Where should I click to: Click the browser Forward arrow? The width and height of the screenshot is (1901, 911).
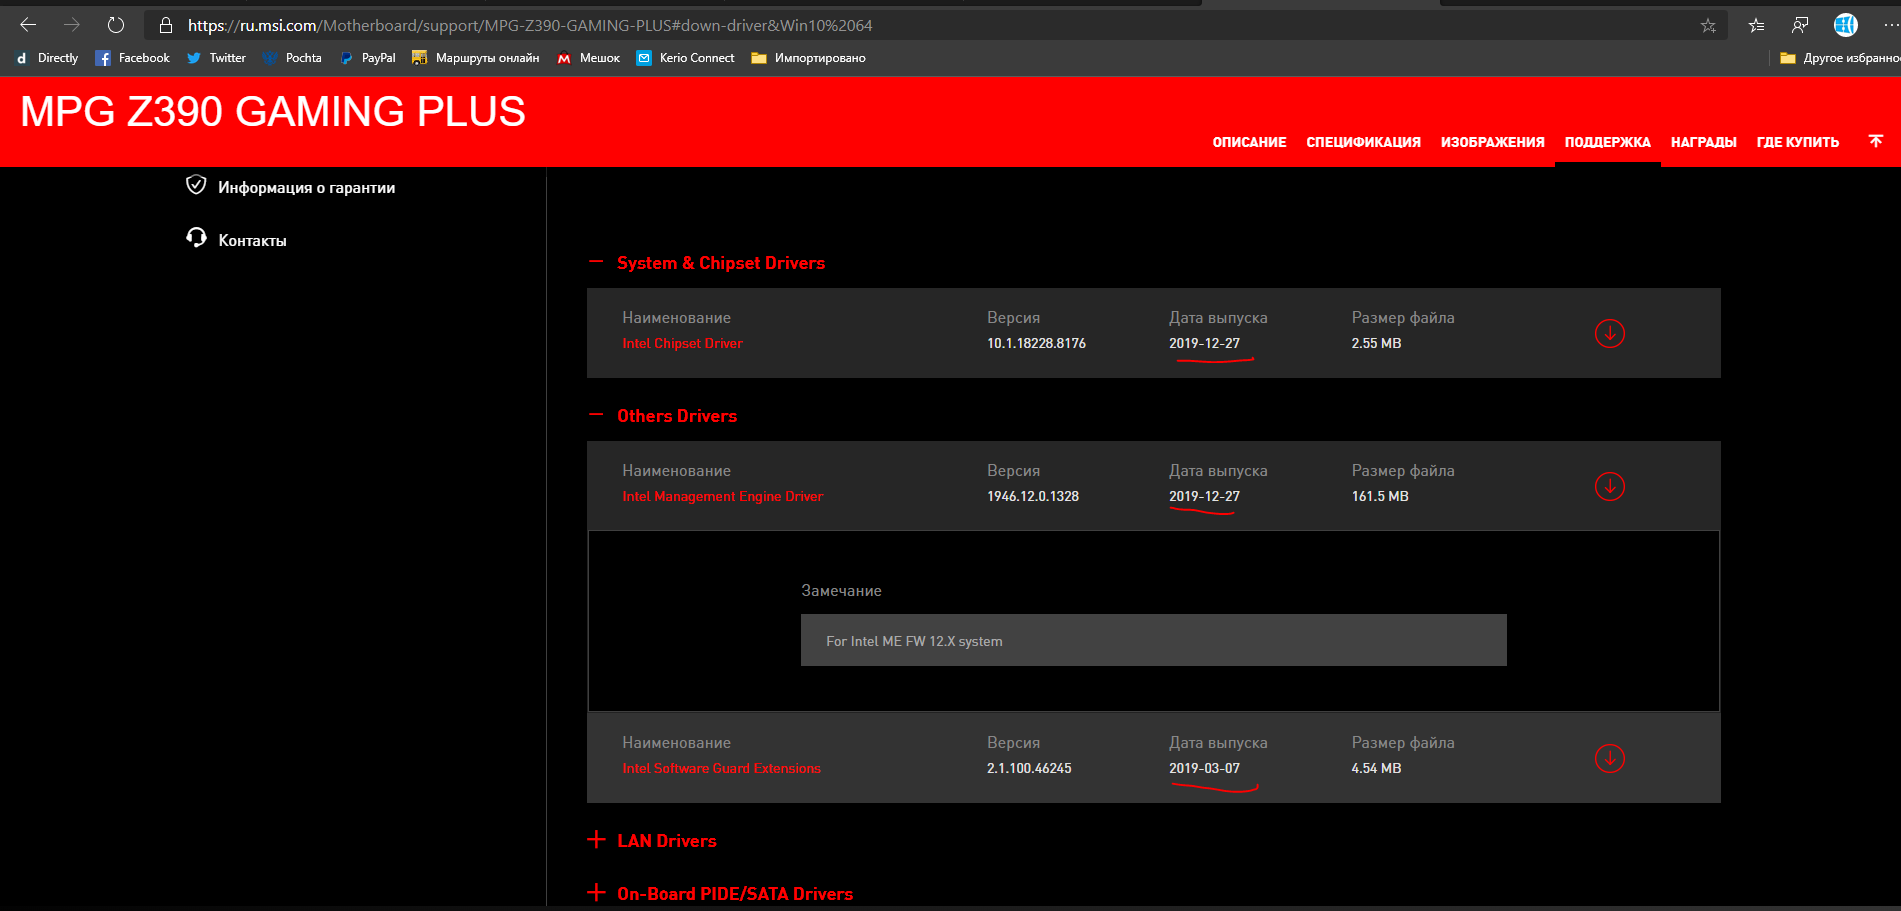[x=72, y=25]
